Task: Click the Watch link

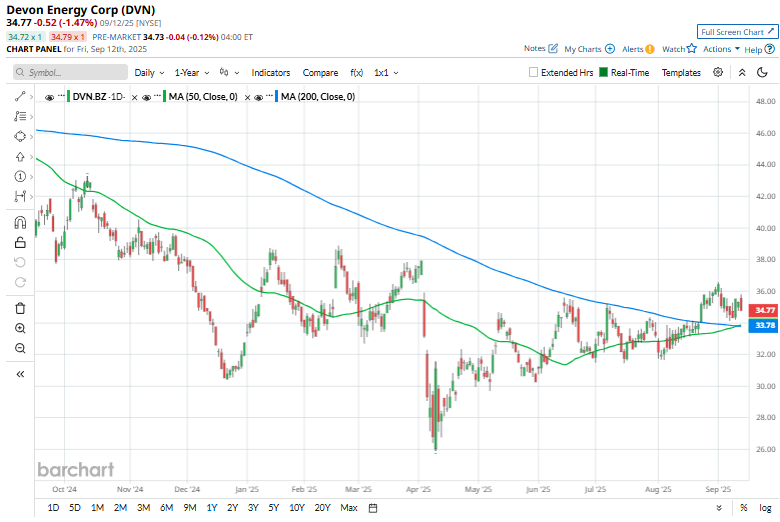Action: coord(674,49)
